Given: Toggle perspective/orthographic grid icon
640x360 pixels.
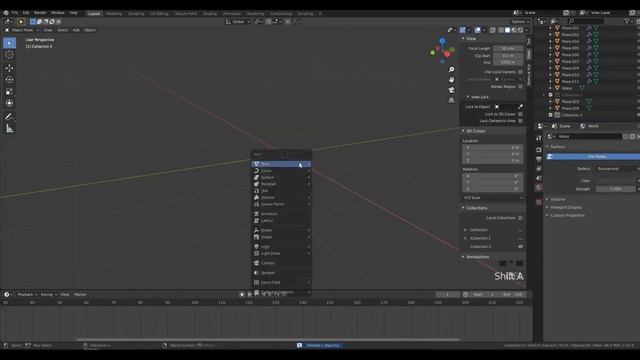Looking at the screenshot, I should click(451, 100).
